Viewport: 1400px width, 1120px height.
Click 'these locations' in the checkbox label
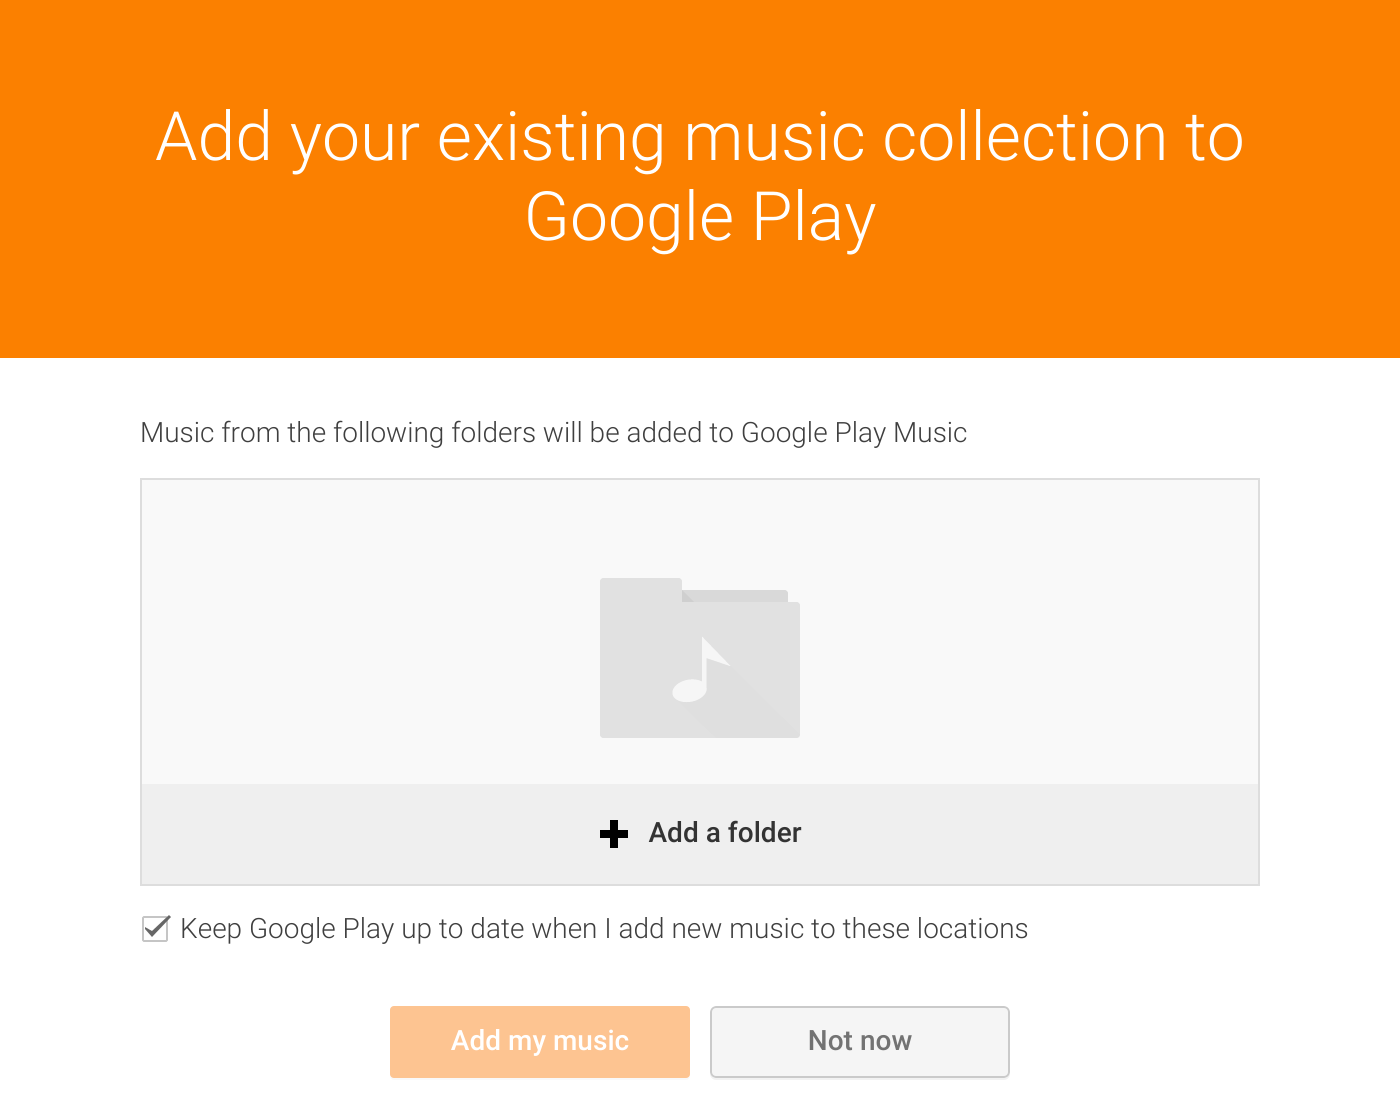(935, 929)
